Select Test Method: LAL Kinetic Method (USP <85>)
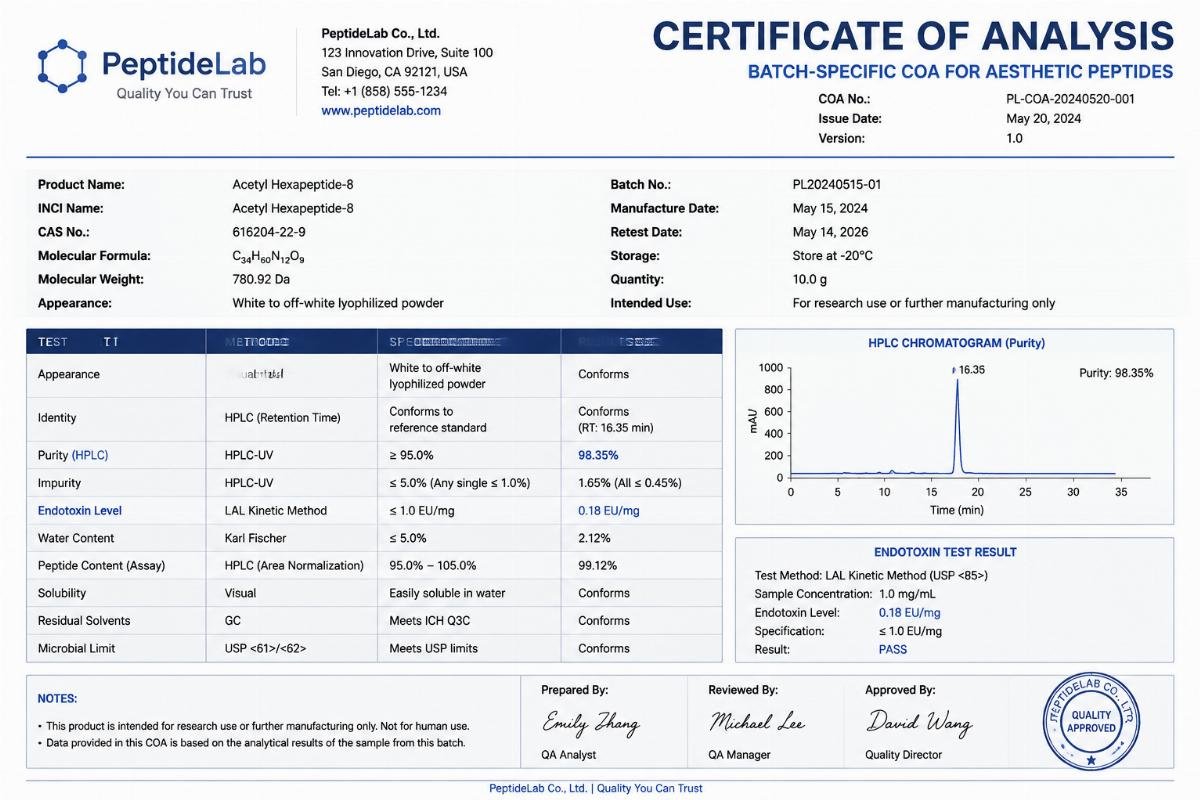The height and width of the screenshot is (800, 1200). [871, 575]
